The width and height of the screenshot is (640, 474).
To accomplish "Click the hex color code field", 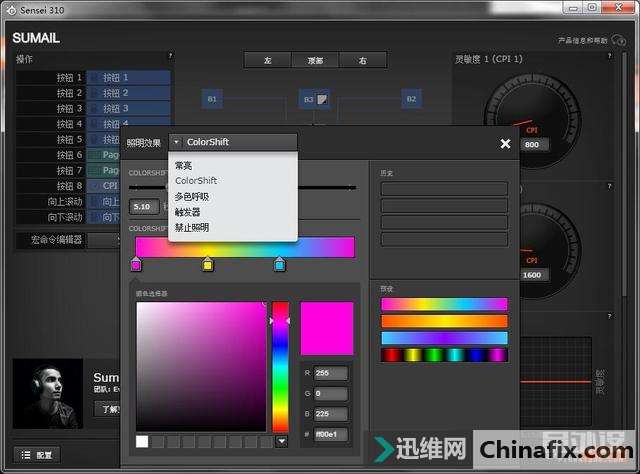I will click(331, 434).
